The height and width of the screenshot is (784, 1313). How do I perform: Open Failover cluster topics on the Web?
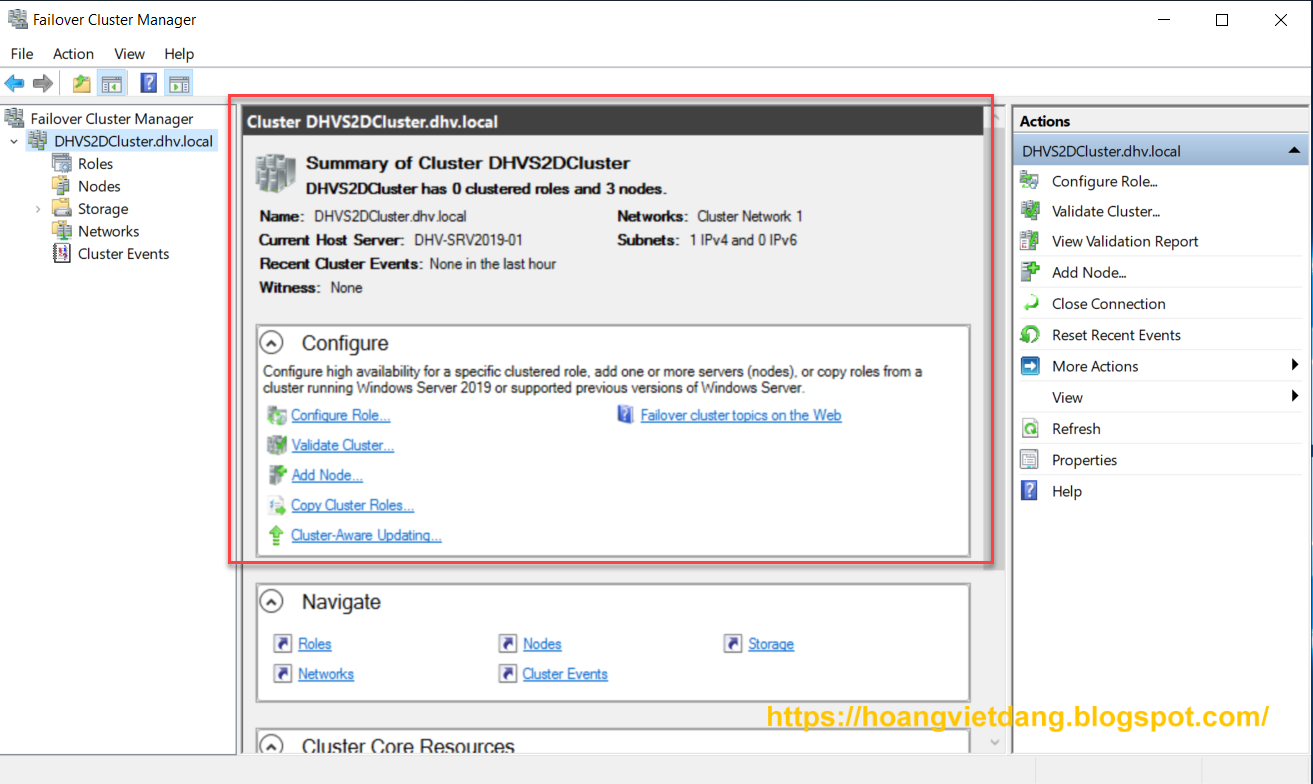(741, 415)
